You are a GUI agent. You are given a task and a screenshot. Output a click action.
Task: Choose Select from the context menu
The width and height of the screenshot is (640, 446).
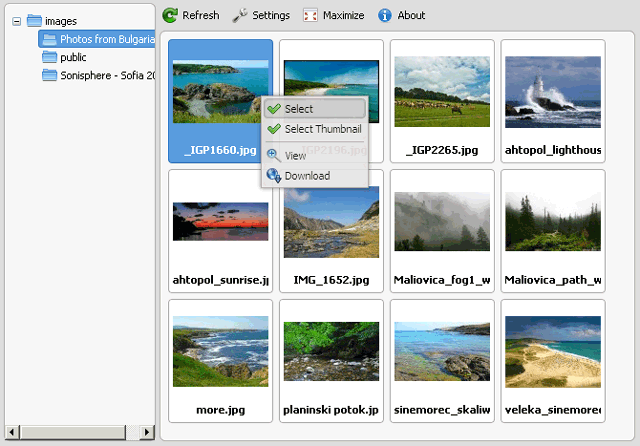pos(315,109)
